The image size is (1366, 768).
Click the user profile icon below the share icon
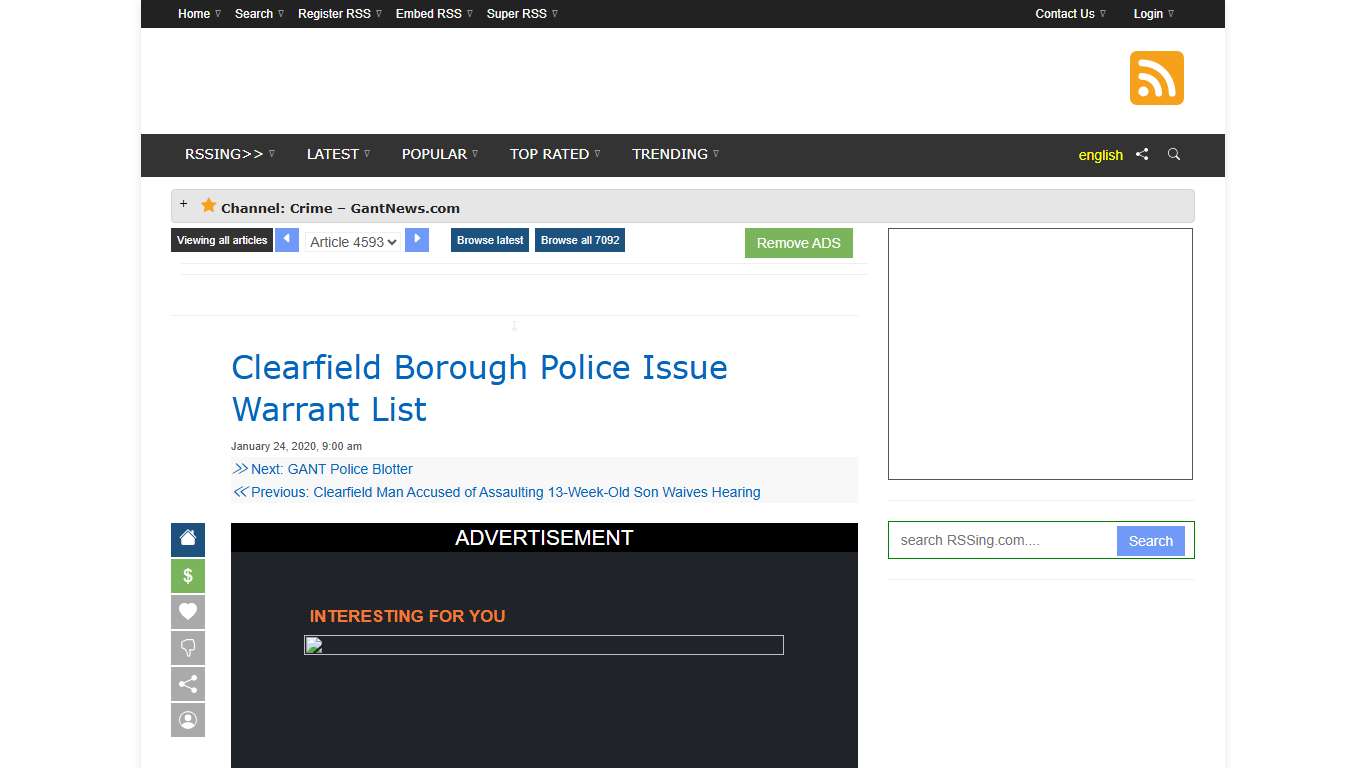point(187,719)
